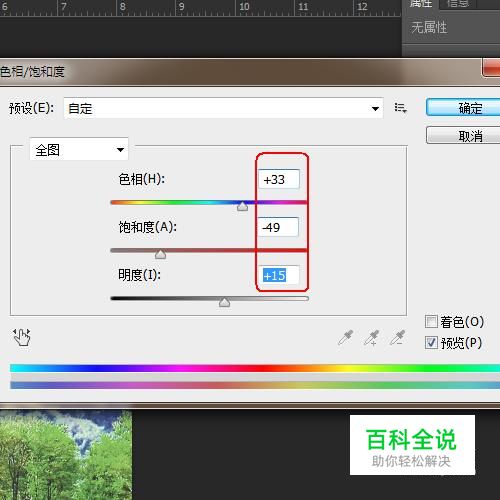Click the hue slider thumb

242,206
